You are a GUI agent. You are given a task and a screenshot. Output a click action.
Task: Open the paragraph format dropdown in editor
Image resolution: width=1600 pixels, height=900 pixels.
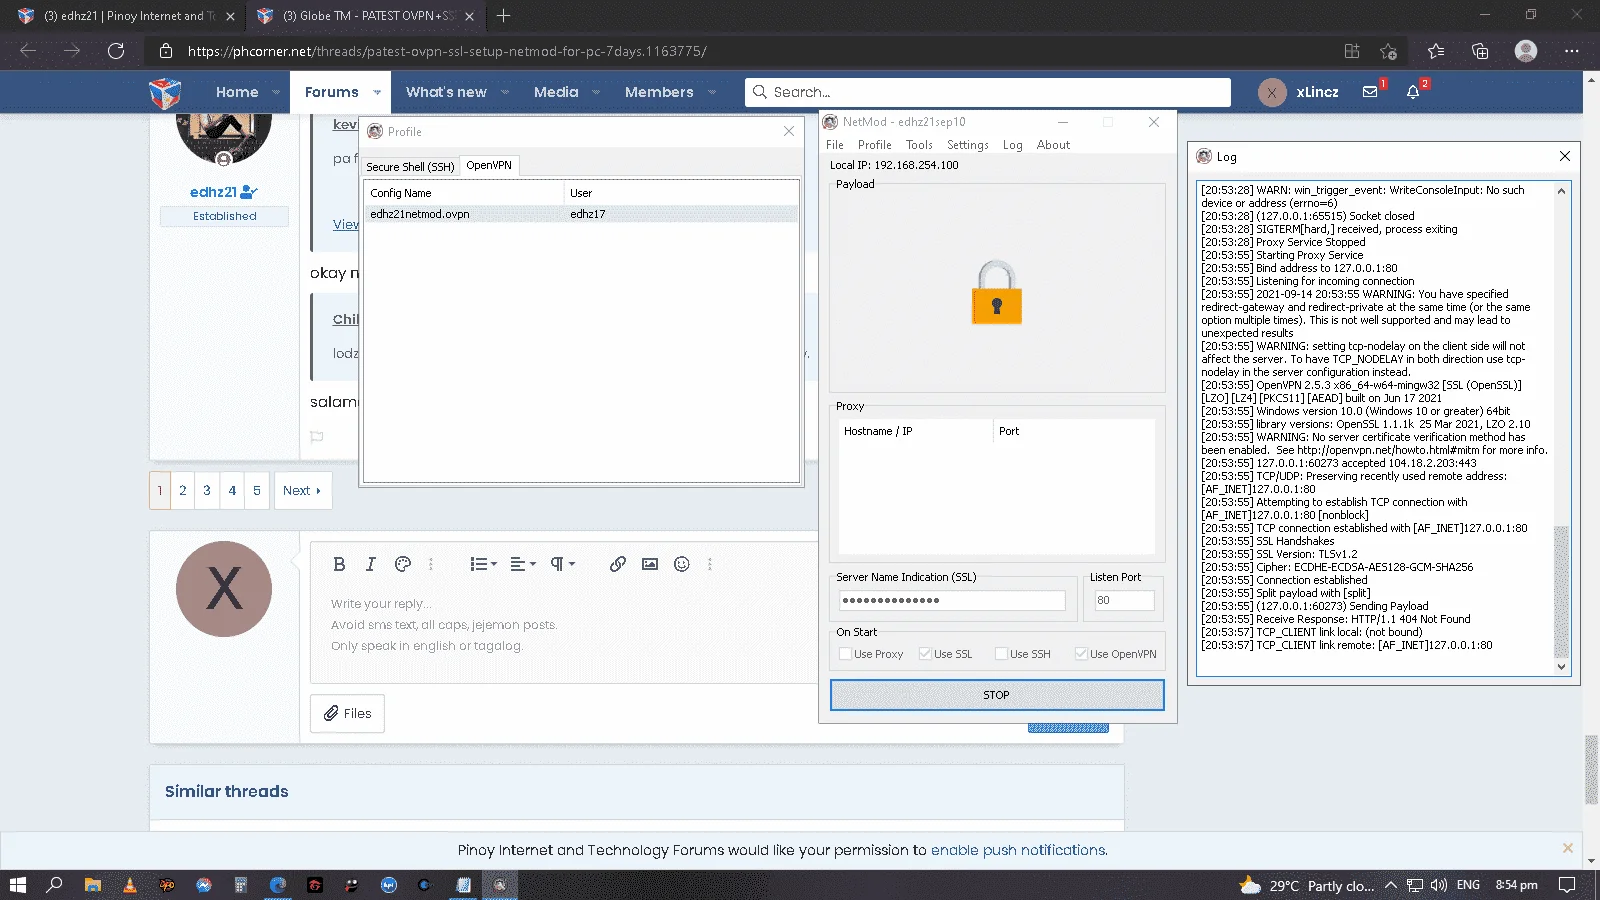[563, 564]
